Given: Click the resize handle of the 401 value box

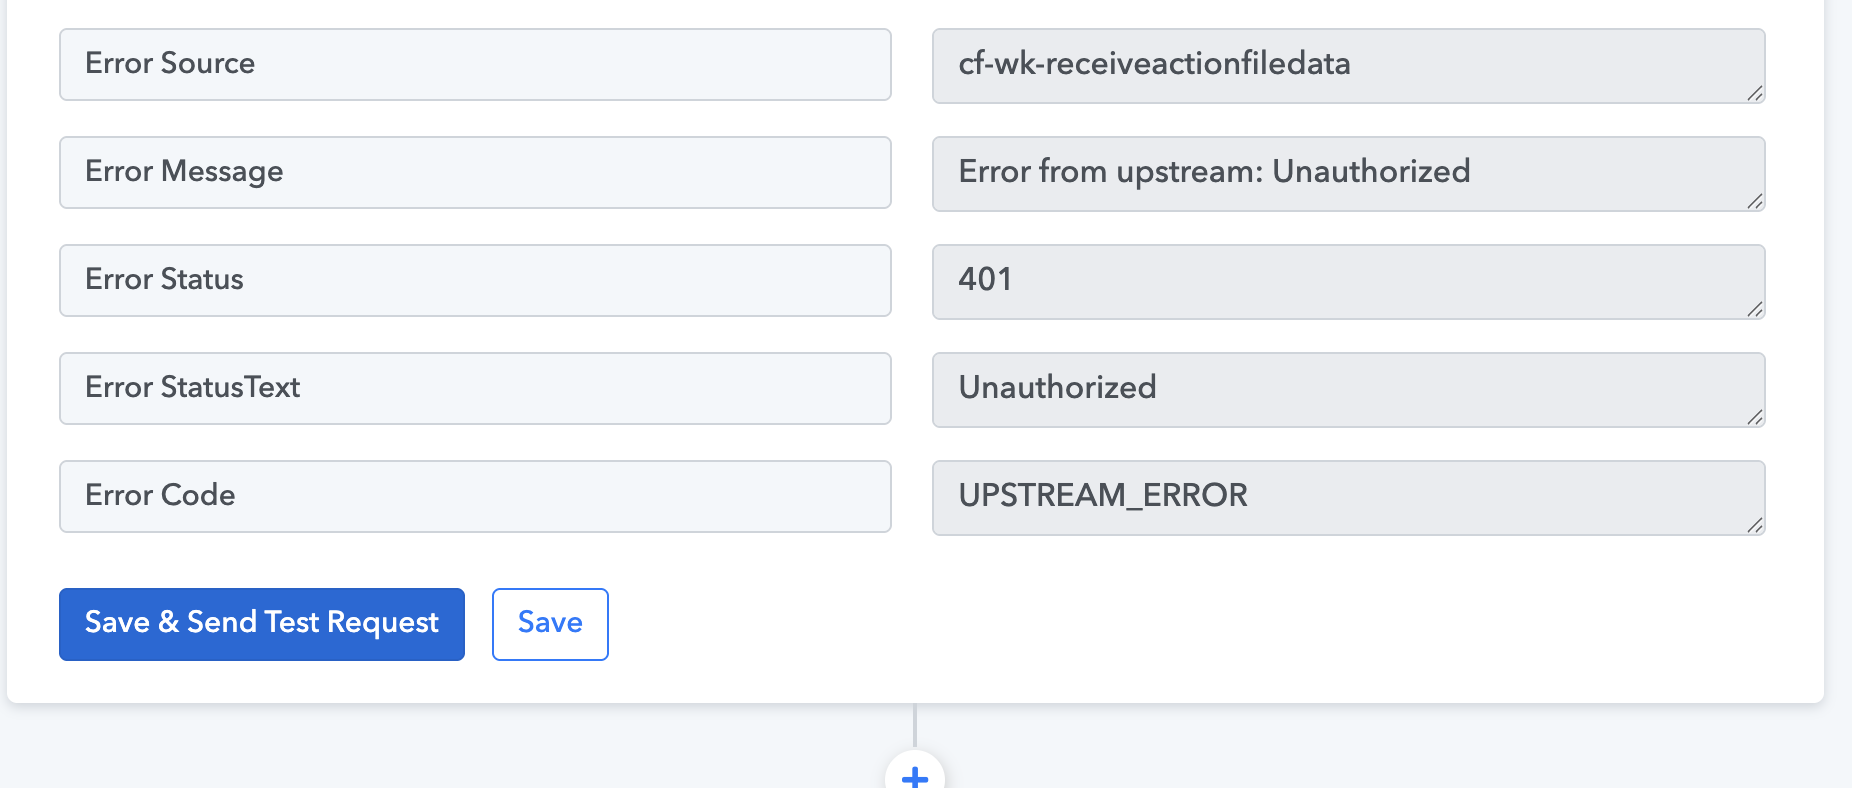Looking at the screenshot, I should click(1755, 309).
